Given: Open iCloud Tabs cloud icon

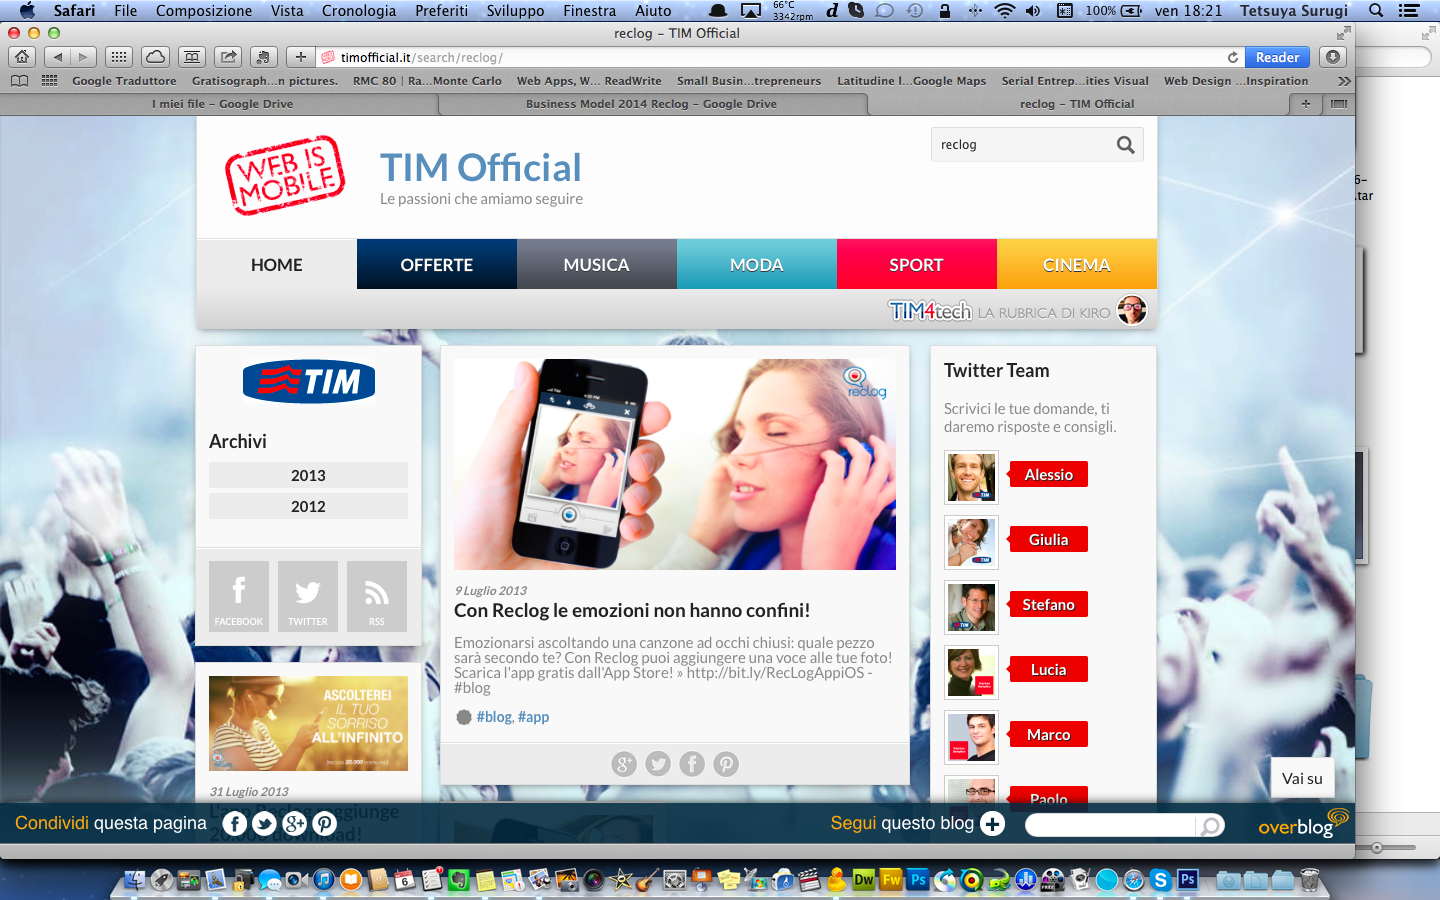Looking at the screenshot, I should pyautogui.click(x=155, y=57).
